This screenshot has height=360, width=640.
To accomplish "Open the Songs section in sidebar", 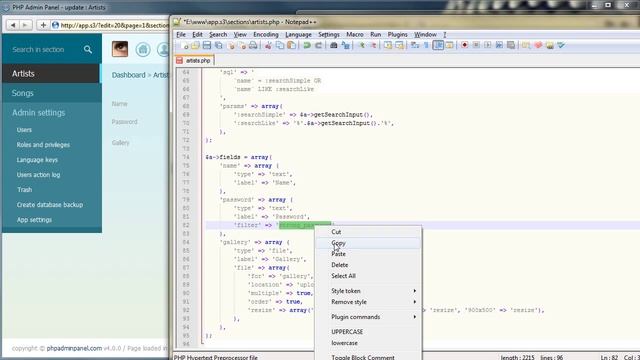I will 52,93.
